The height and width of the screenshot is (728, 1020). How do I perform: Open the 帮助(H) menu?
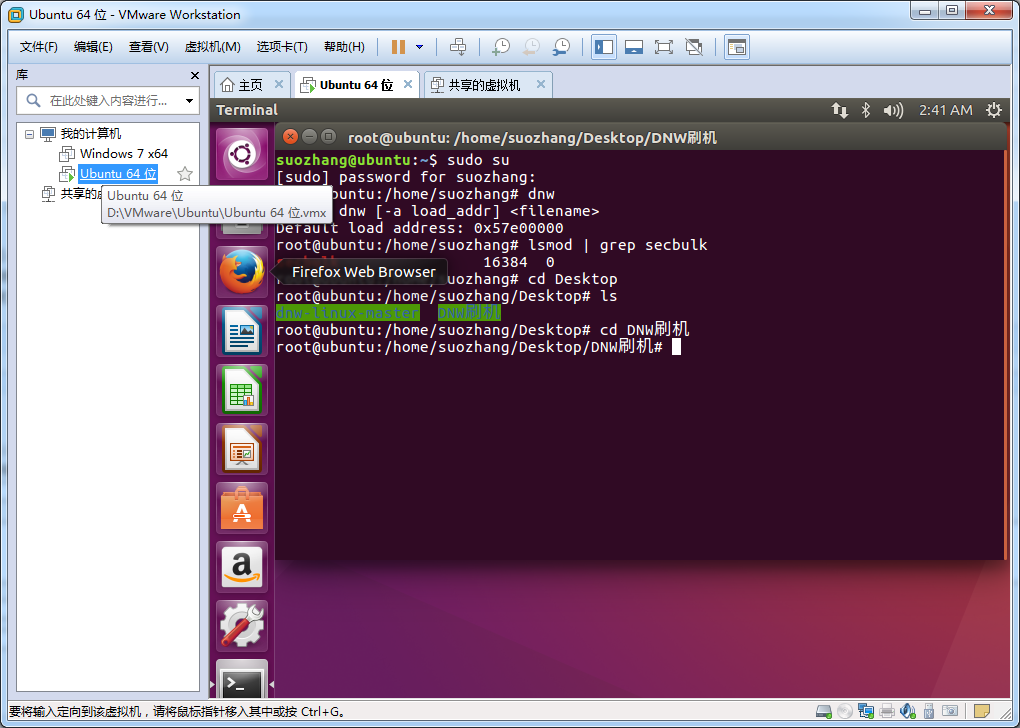coord(344,47)
